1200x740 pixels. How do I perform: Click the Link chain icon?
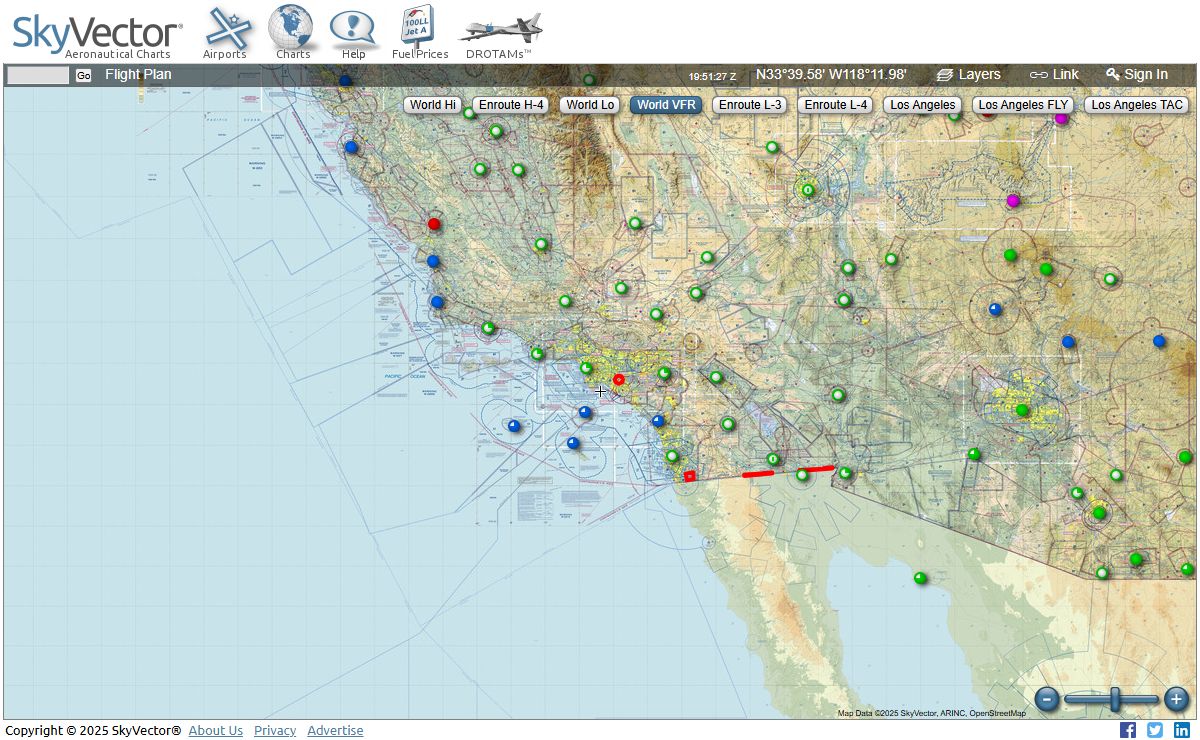coord(1039,75)
